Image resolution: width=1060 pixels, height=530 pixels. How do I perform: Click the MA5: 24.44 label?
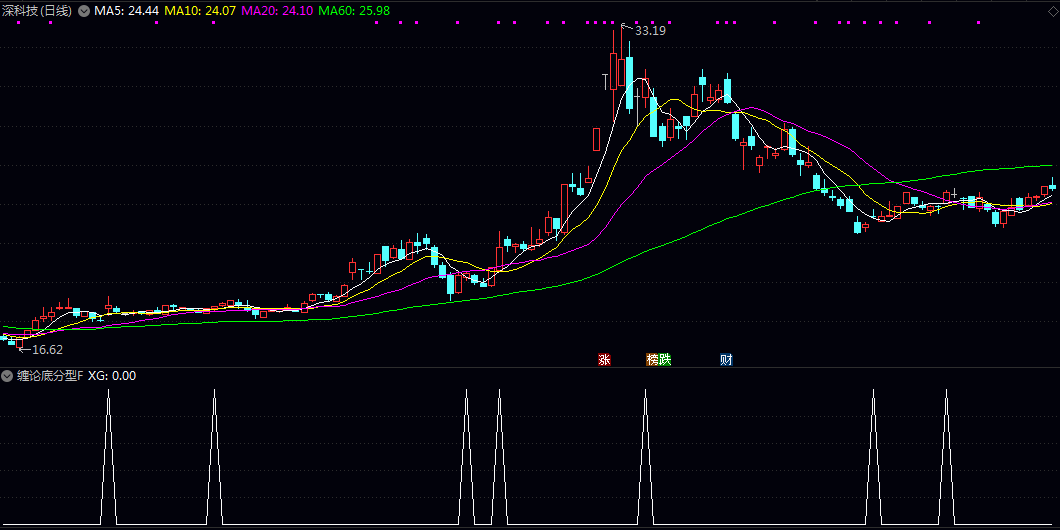(x=126, y=11)
